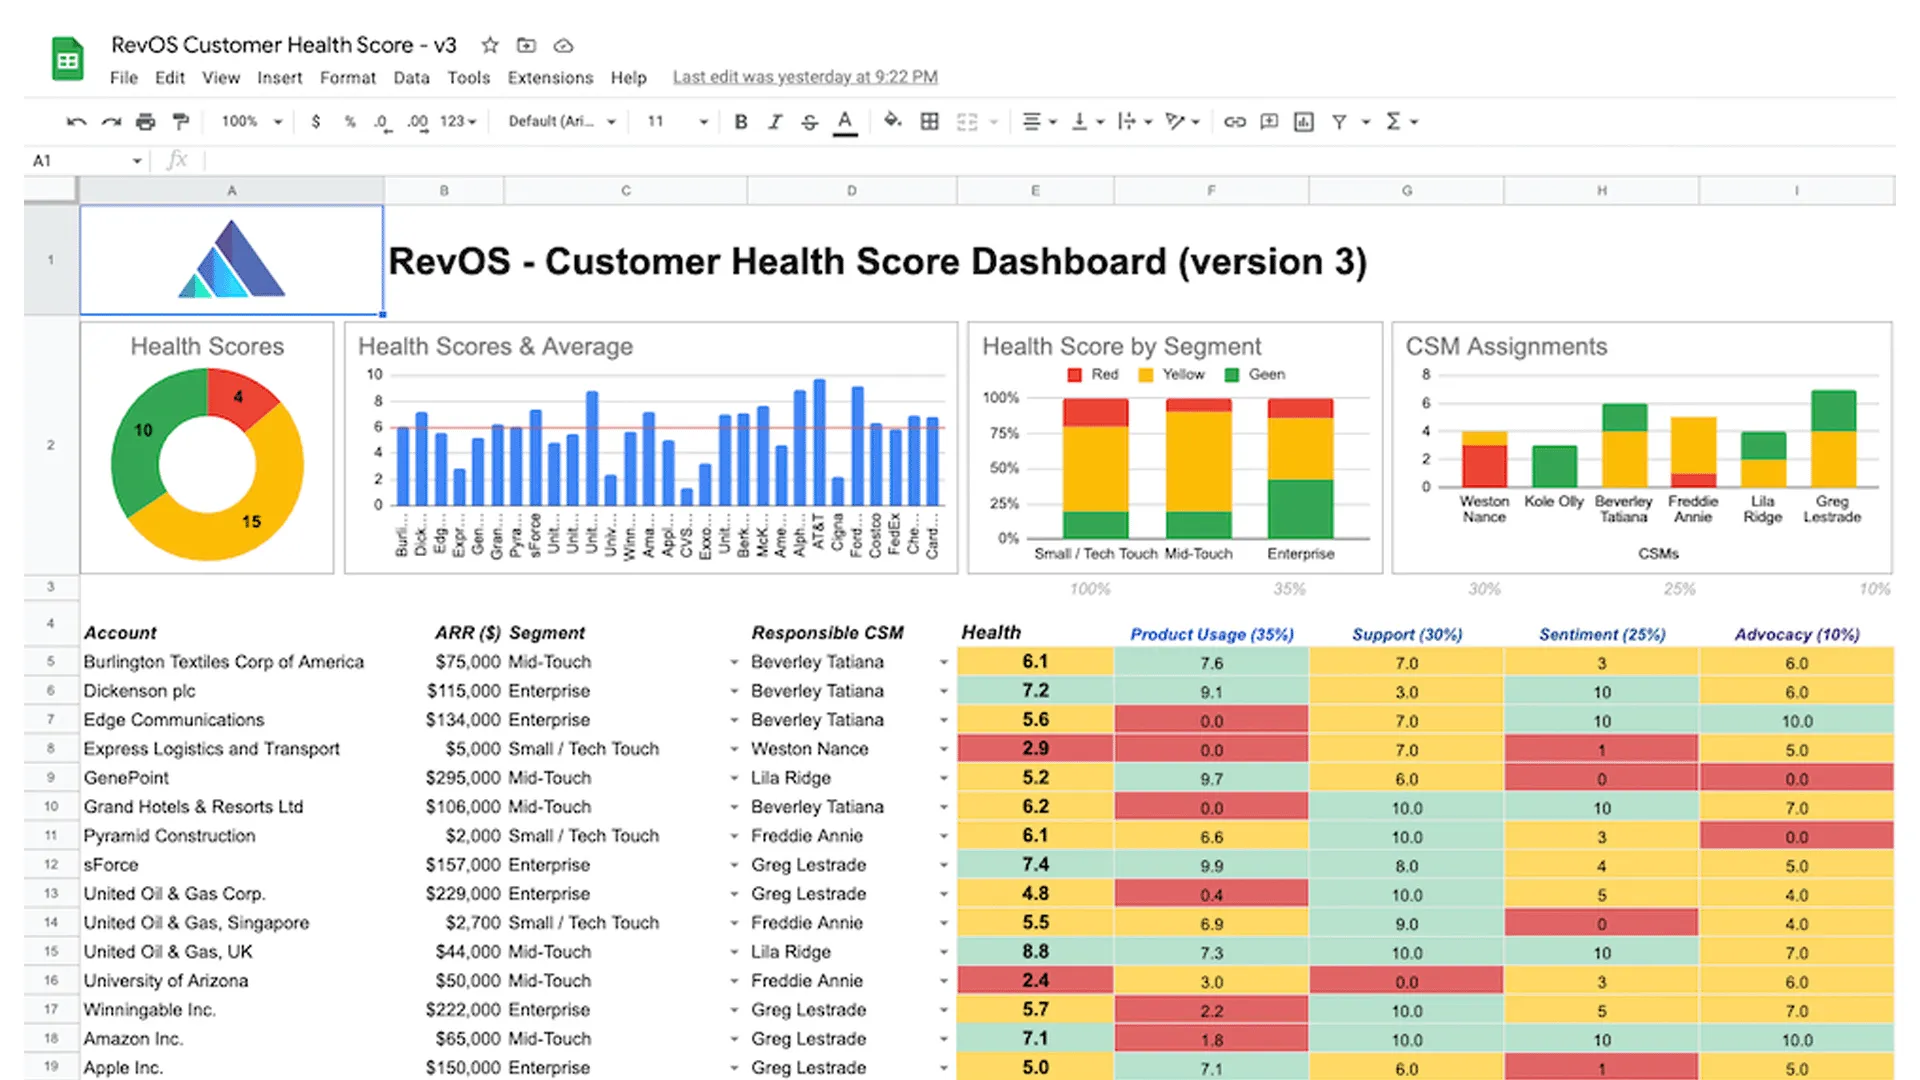Toggle italic formatting
This screenshot has height=1080, width=1920.
point(775,122)
